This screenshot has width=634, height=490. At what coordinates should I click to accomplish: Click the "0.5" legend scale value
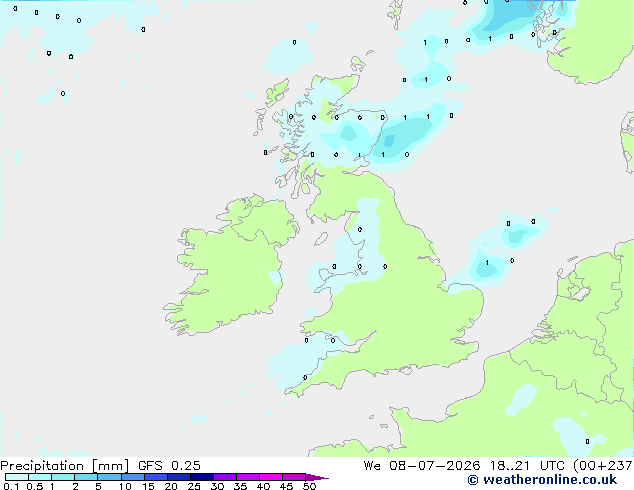[x=35, y=486]
